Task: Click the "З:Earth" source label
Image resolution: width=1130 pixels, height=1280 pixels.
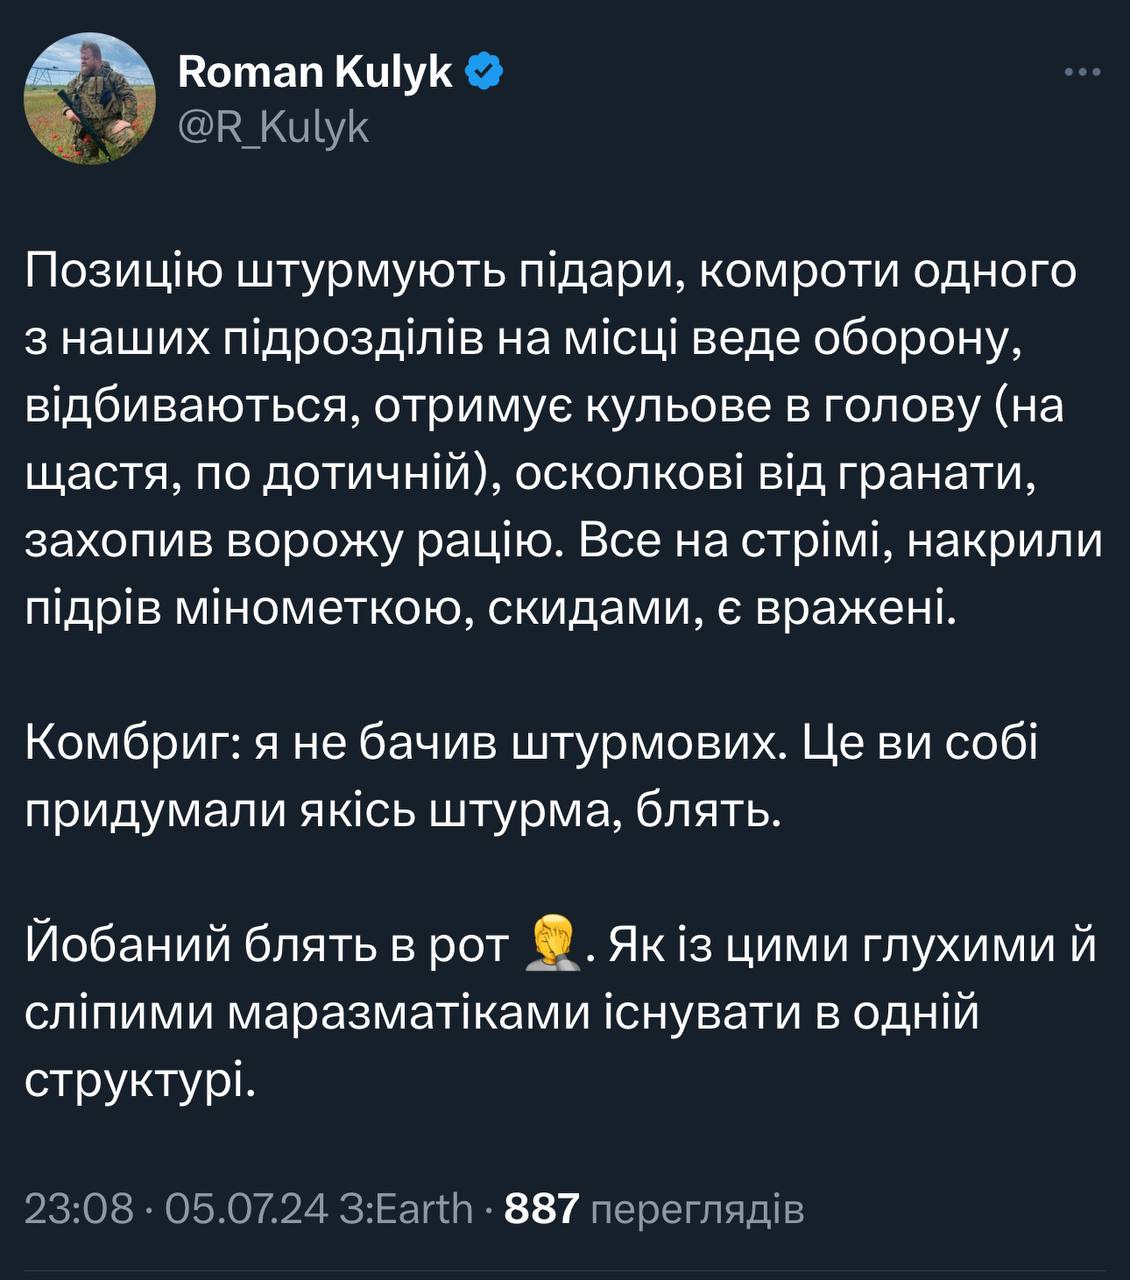Action: coord(406,1208)
